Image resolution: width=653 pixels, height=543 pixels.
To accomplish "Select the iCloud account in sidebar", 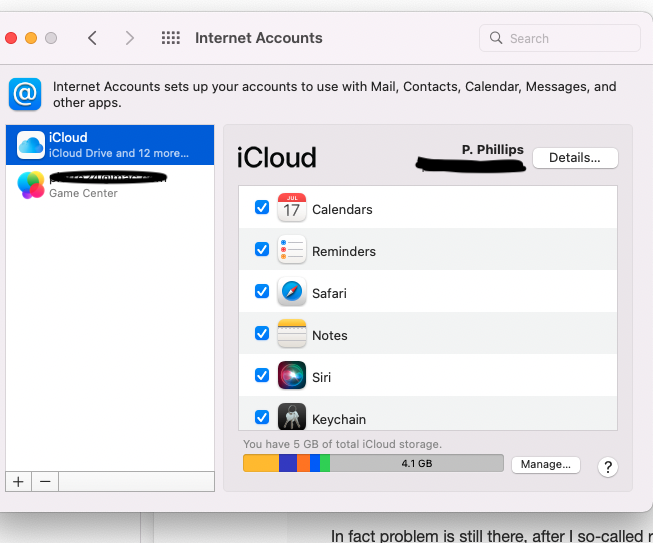I will (110, 145).
